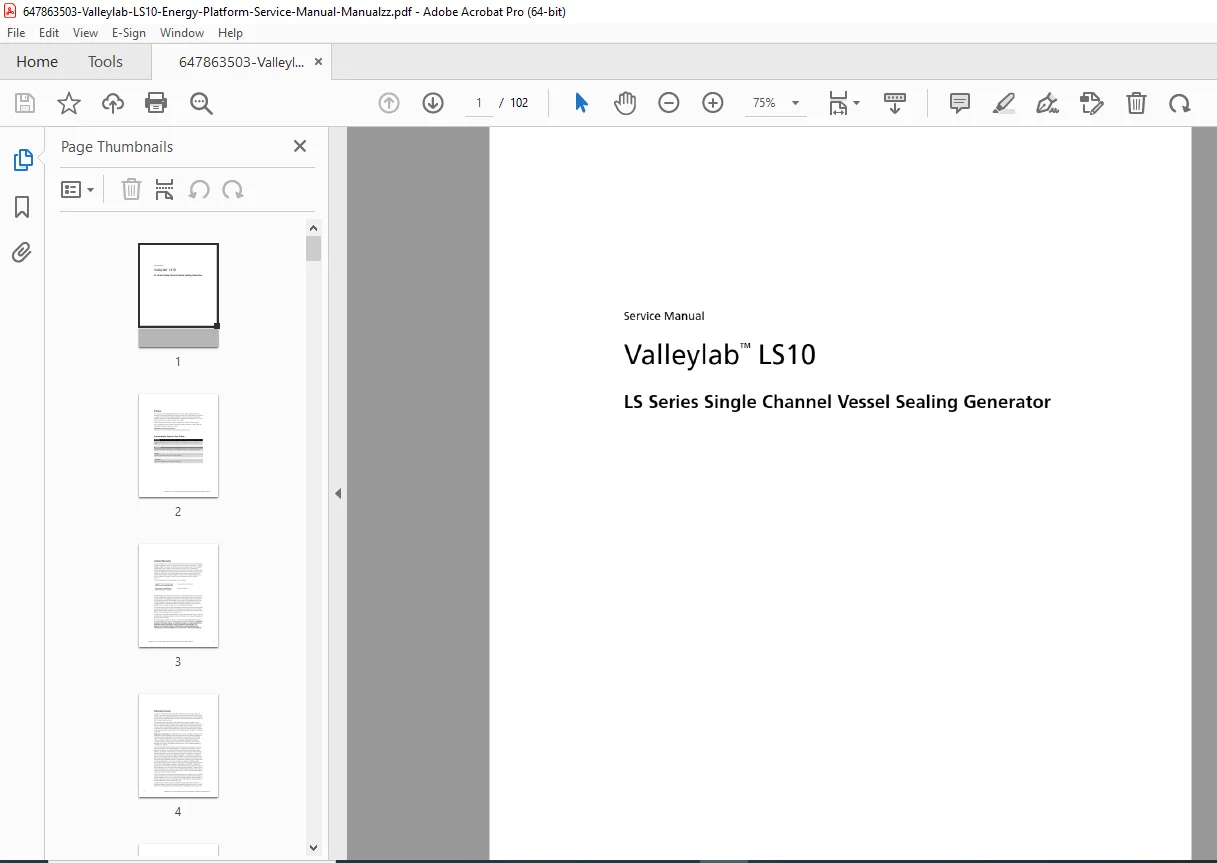Go to previous page arrow

[389, 103]
